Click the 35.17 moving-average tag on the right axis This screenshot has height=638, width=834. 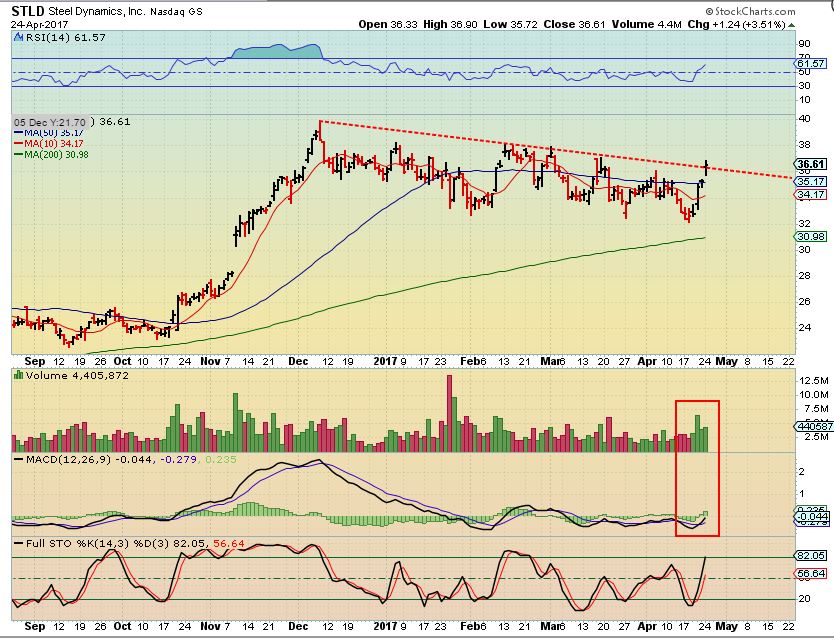tap(811, 181)
